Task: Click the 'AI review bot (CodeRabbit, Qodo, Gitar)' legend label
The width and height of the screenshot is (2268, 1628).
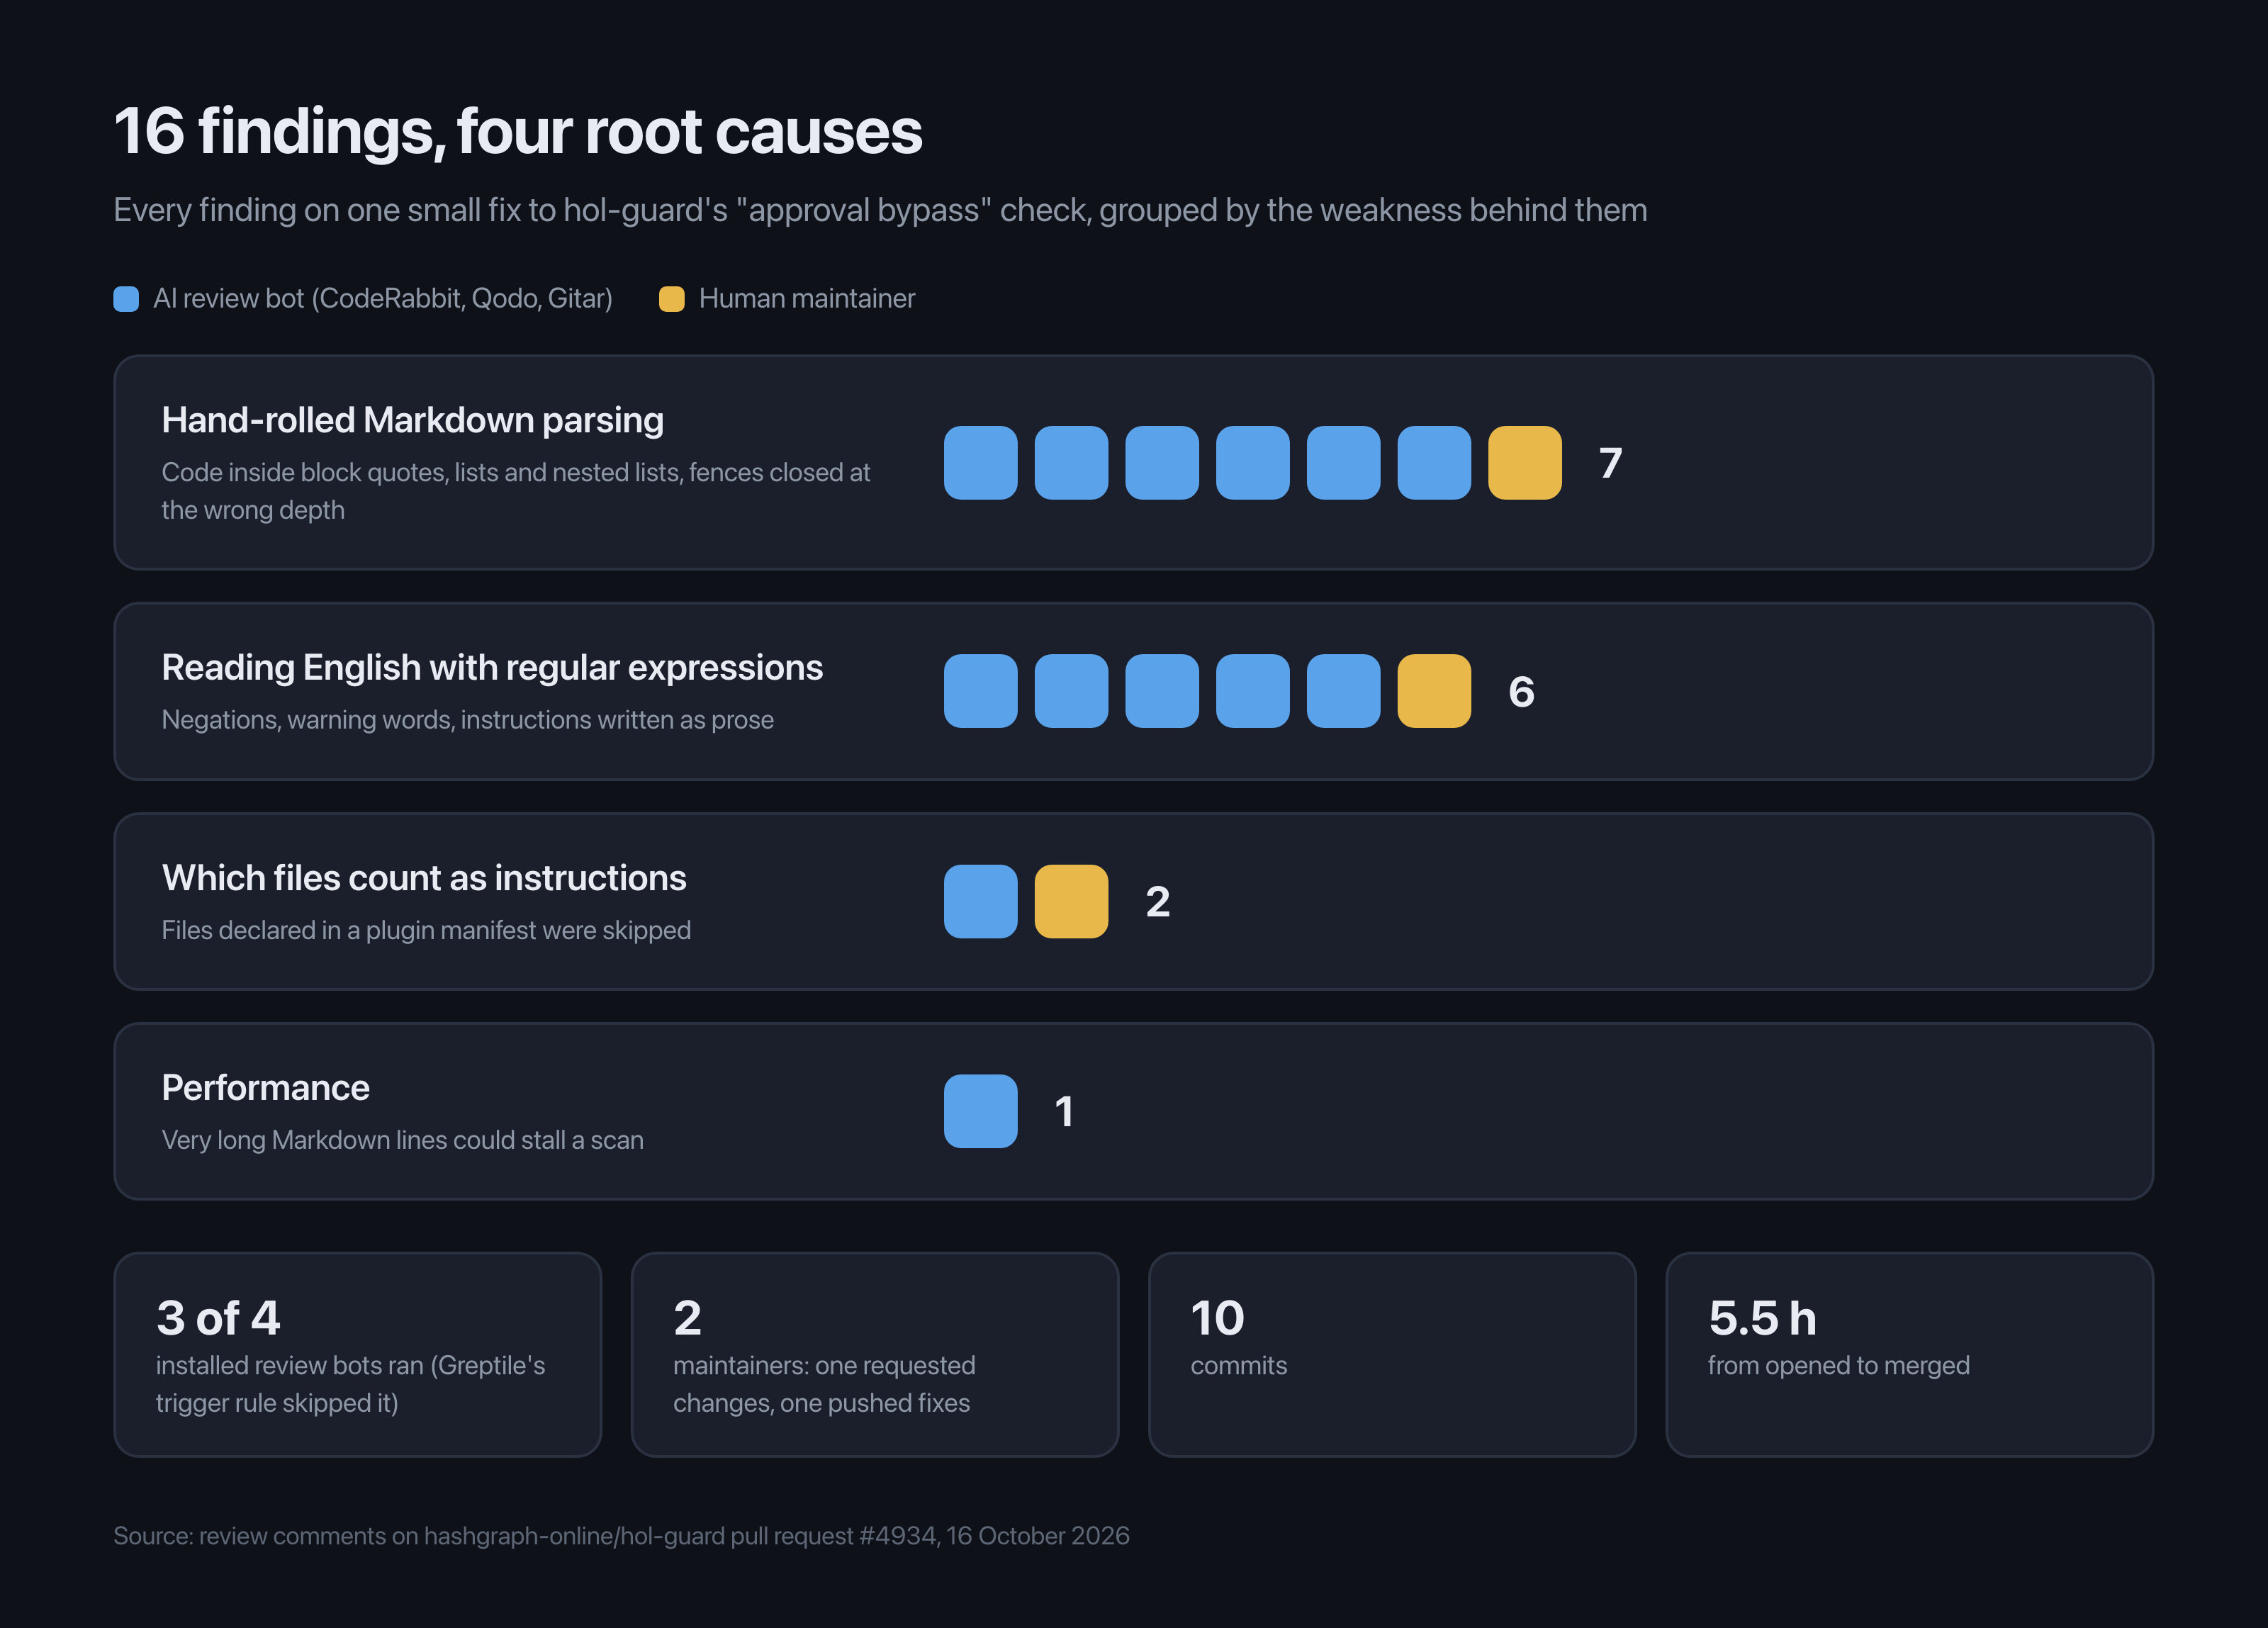Action: pyautogui.click(x=382, y=299)
